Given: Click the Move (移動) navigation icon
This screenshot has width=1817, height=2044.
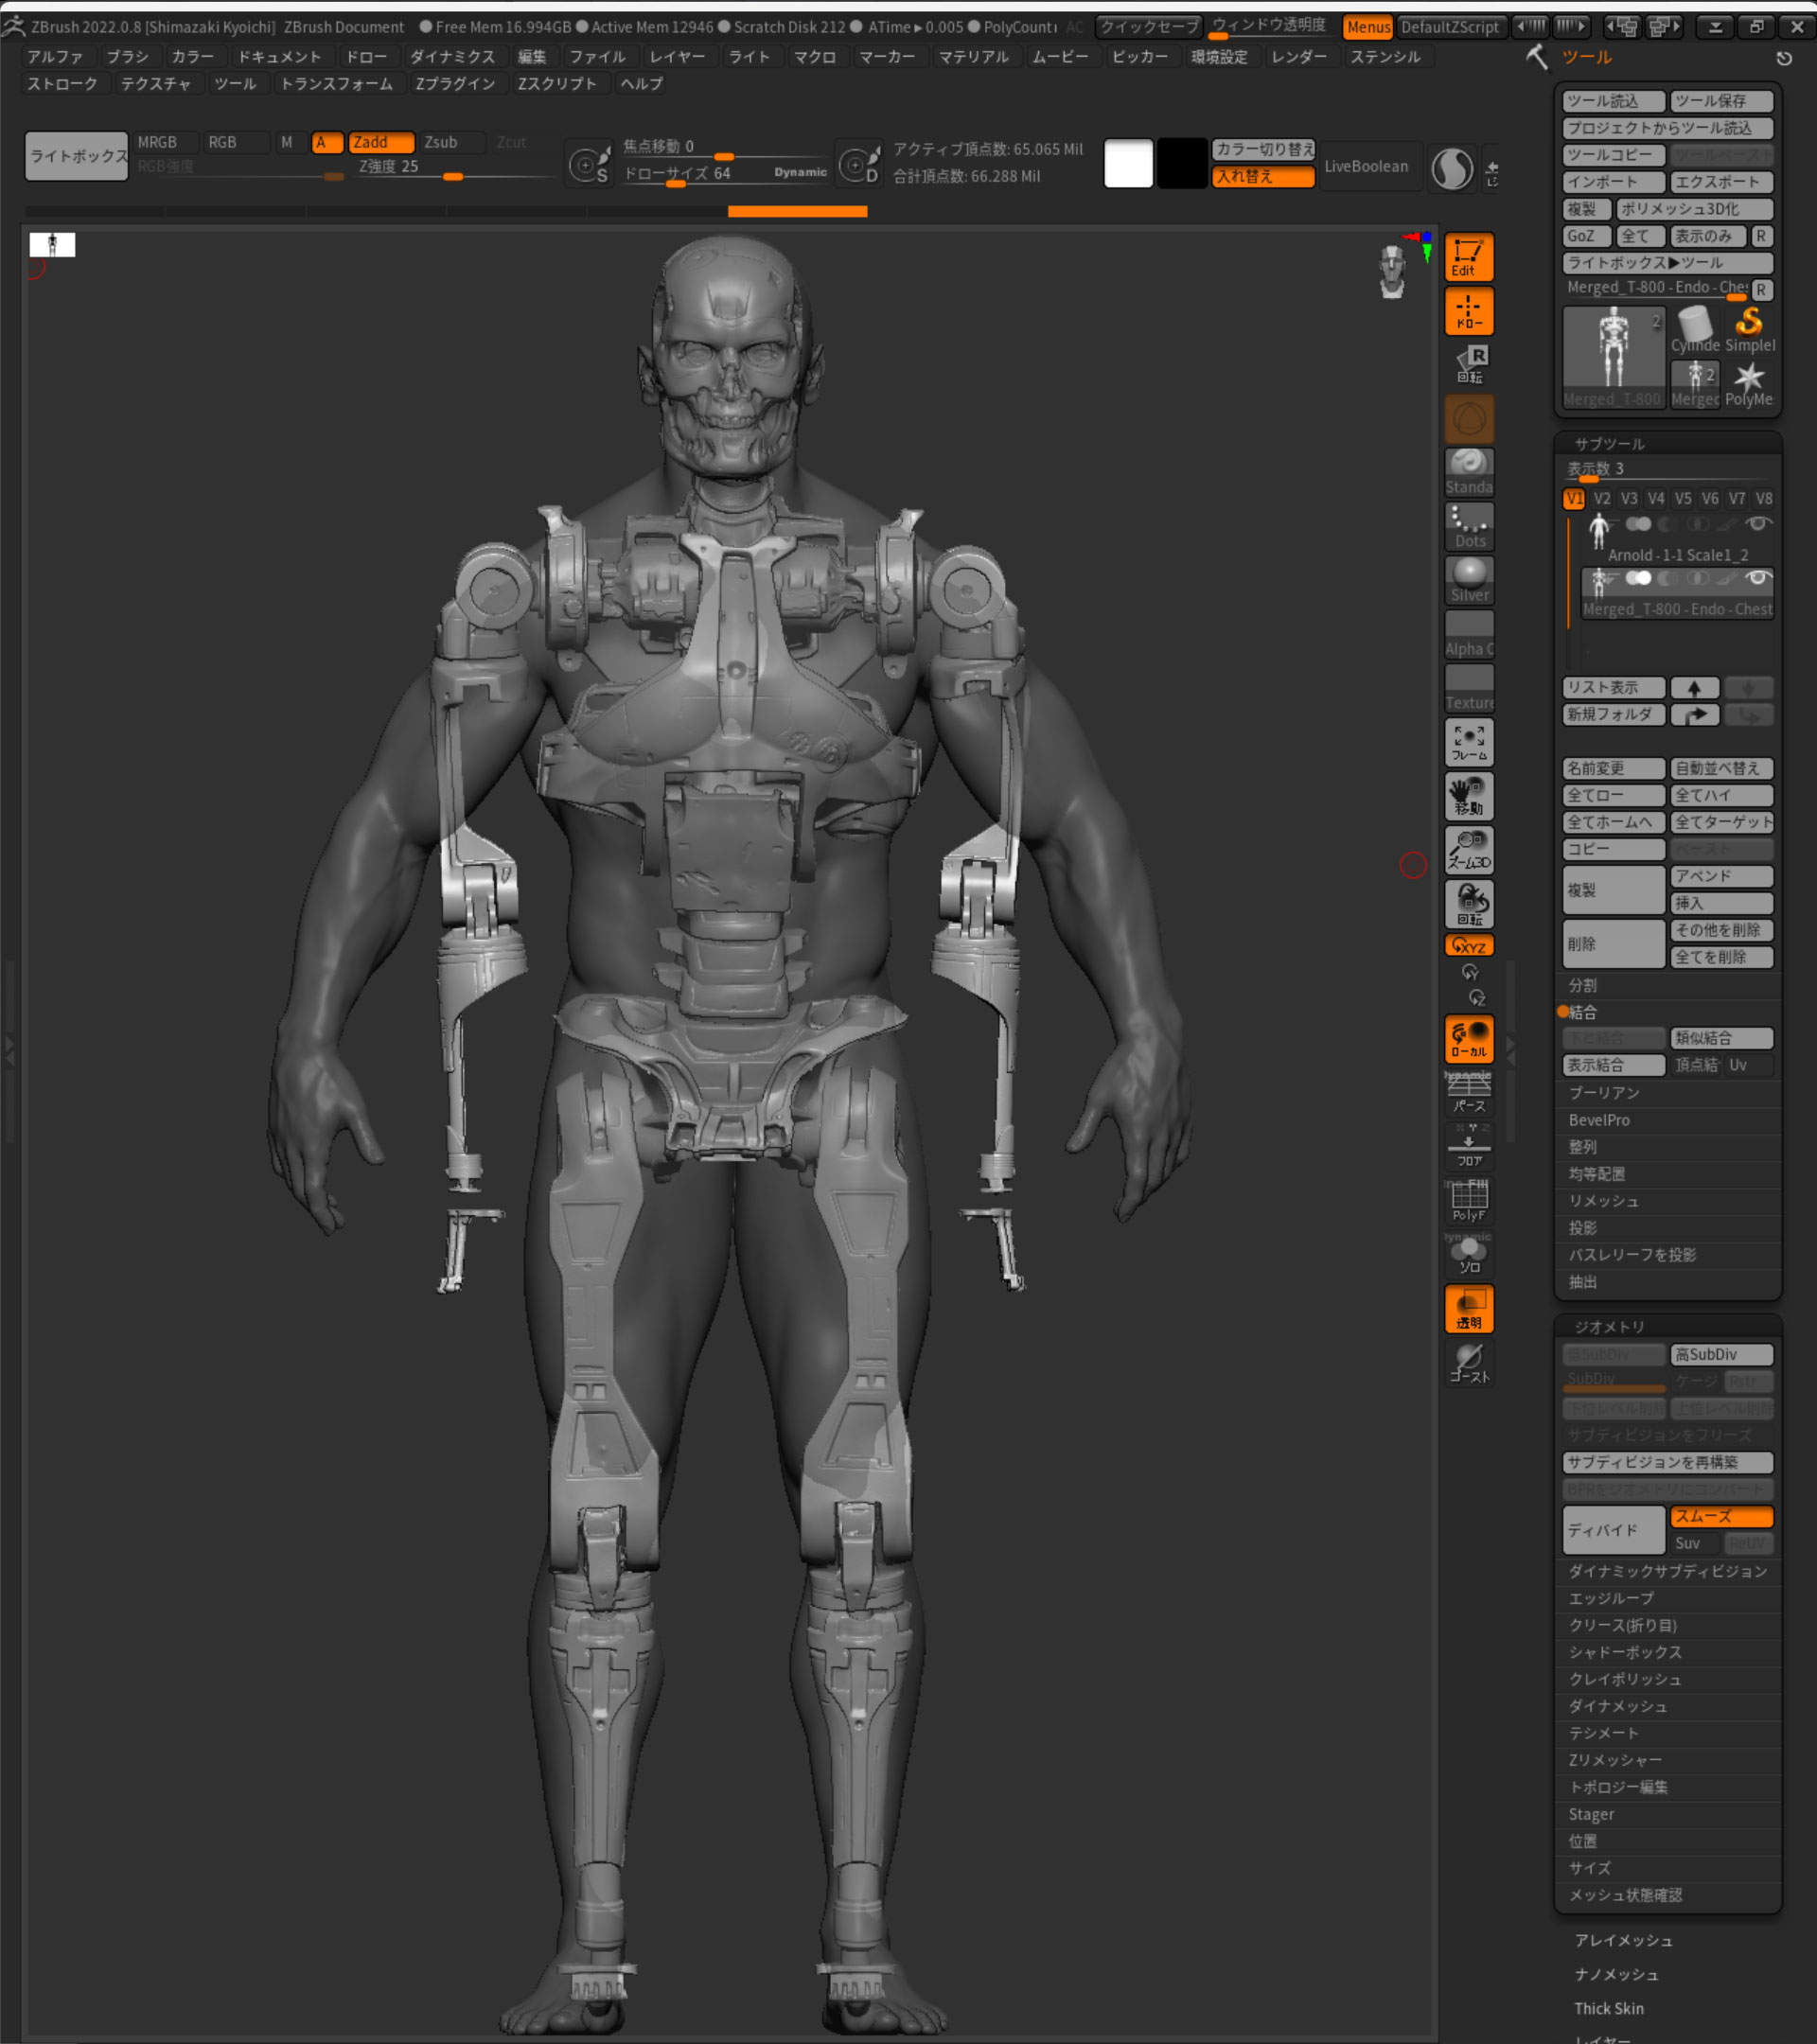Looking at the screenshot, I should click(x=1468, y=796).
